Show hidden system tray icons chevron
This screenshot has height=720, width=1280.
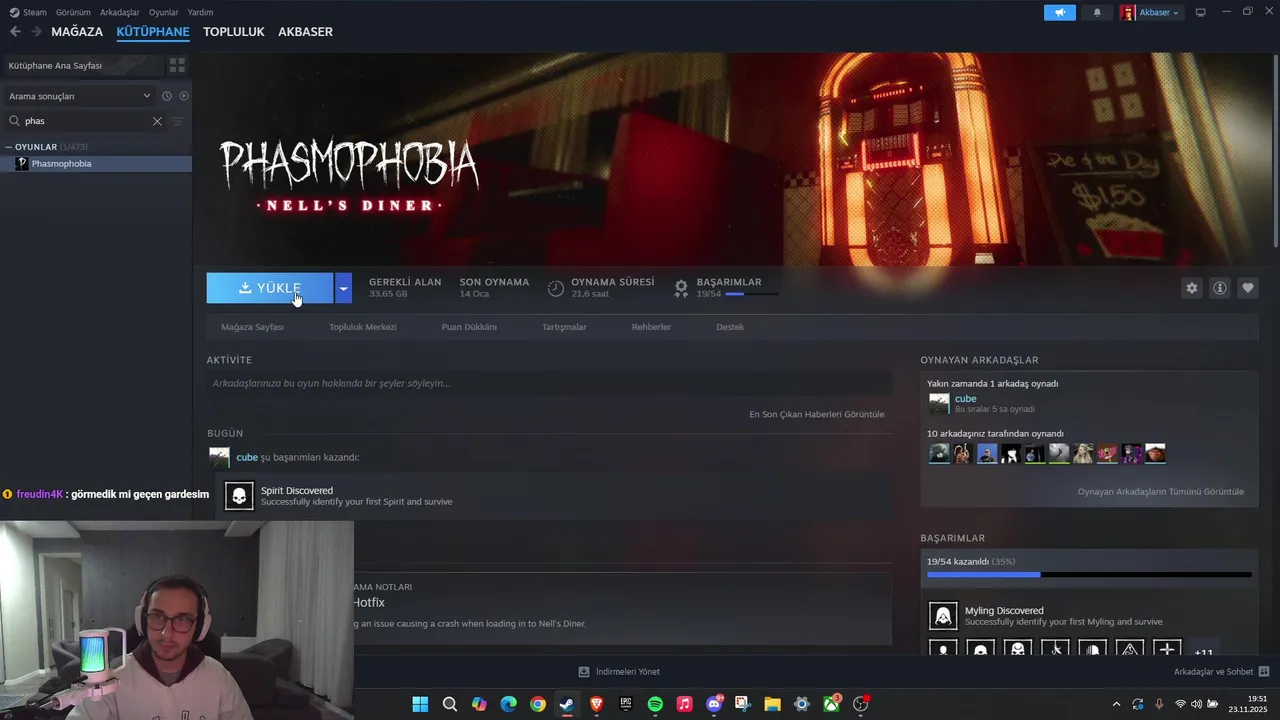1117,704
